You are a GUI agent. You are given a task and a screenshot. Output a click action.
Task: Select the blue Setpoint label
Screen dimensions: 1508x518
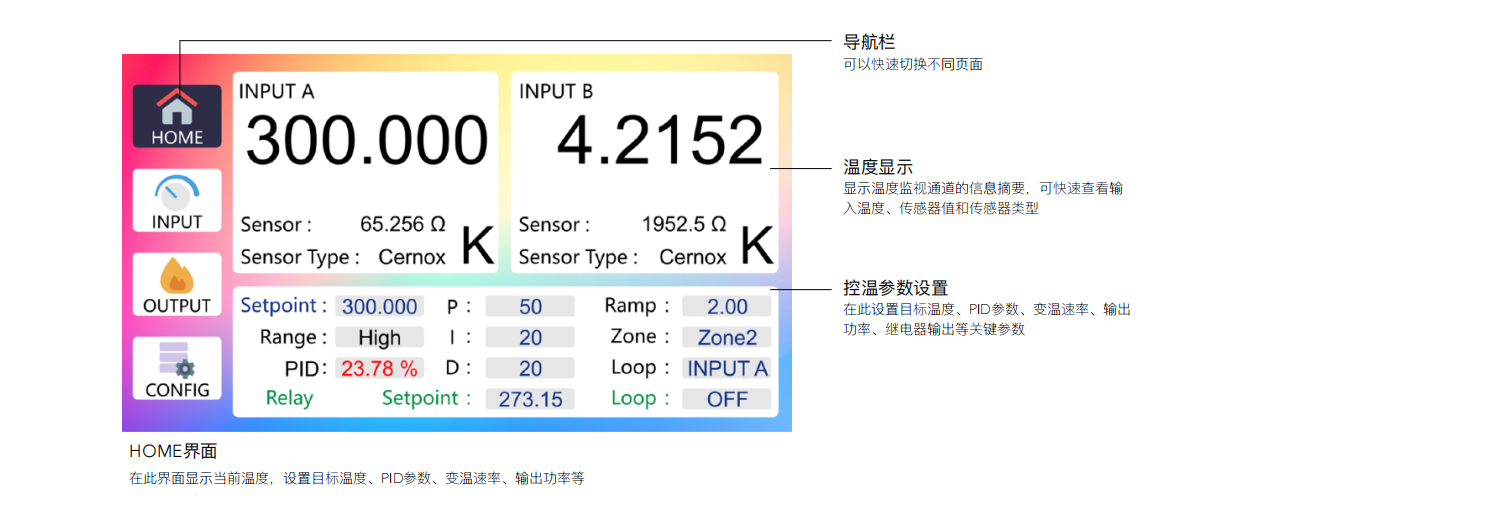tap(284, 305)
